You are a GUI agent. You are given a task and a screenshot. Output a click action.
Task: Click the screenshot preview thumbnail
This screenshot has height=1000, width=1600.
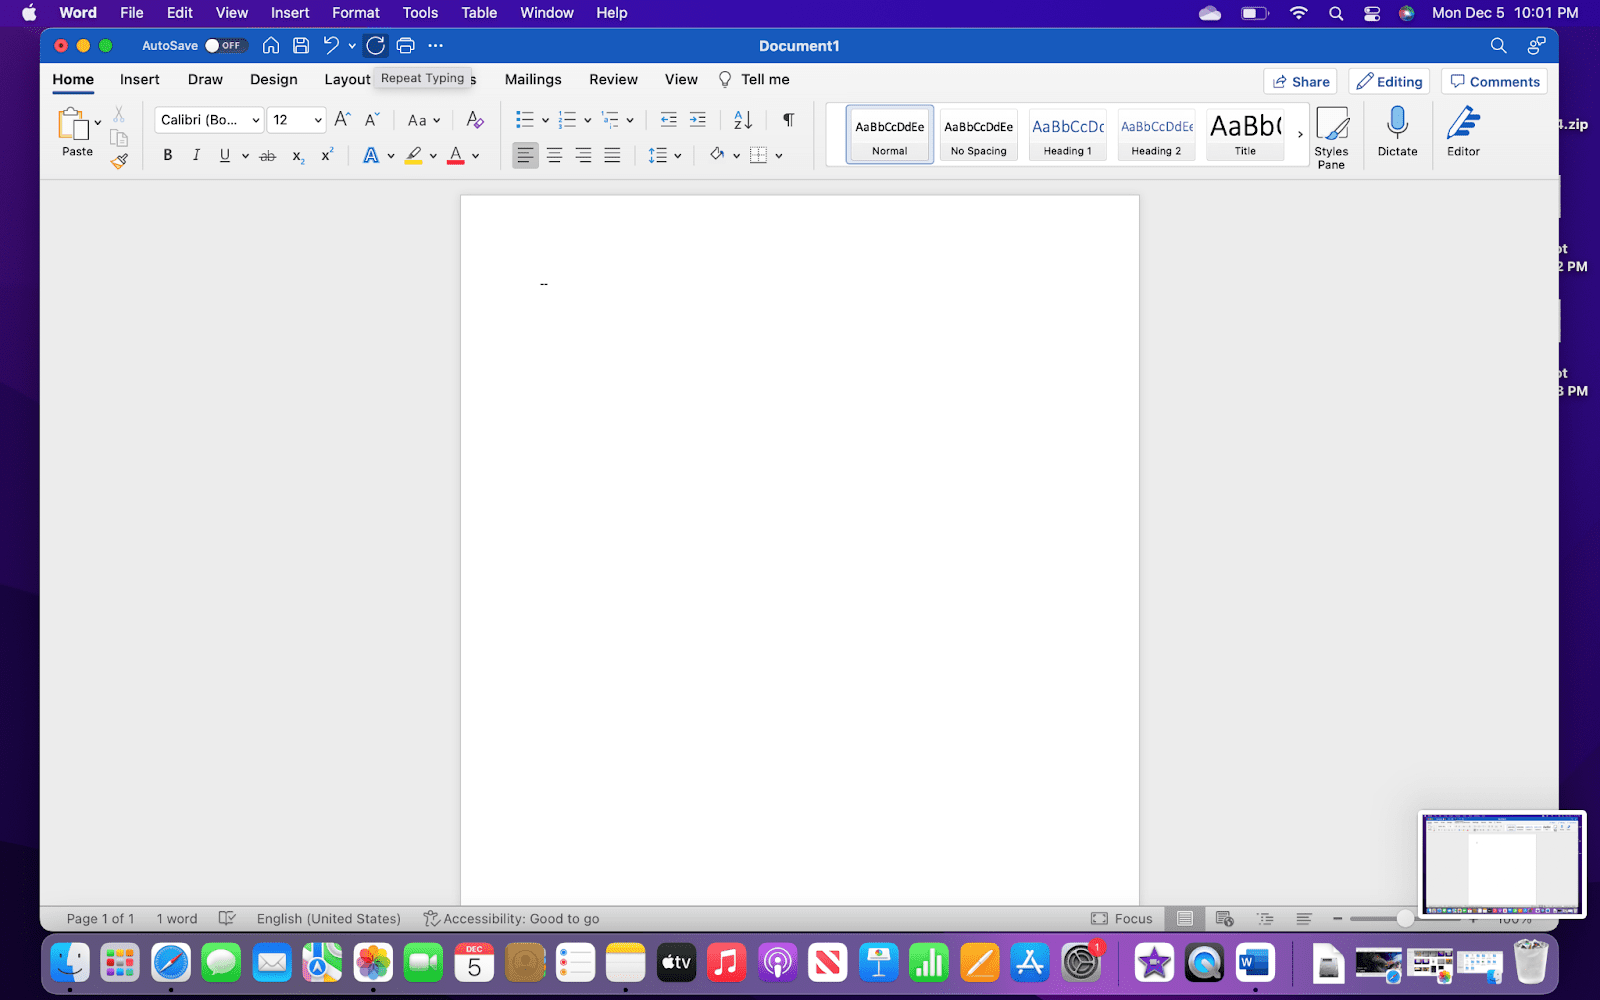coord(1502,864)
